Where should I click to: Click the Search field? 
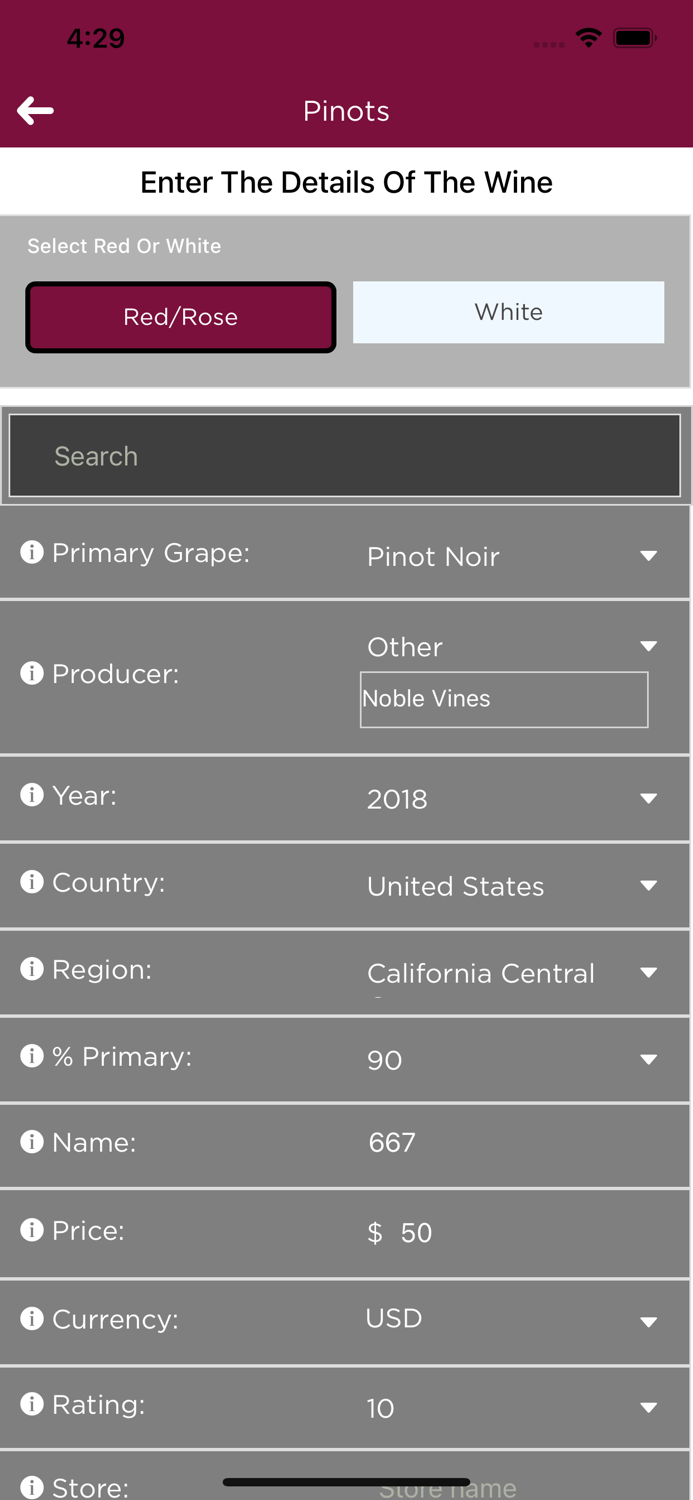[x=345, y=455]
